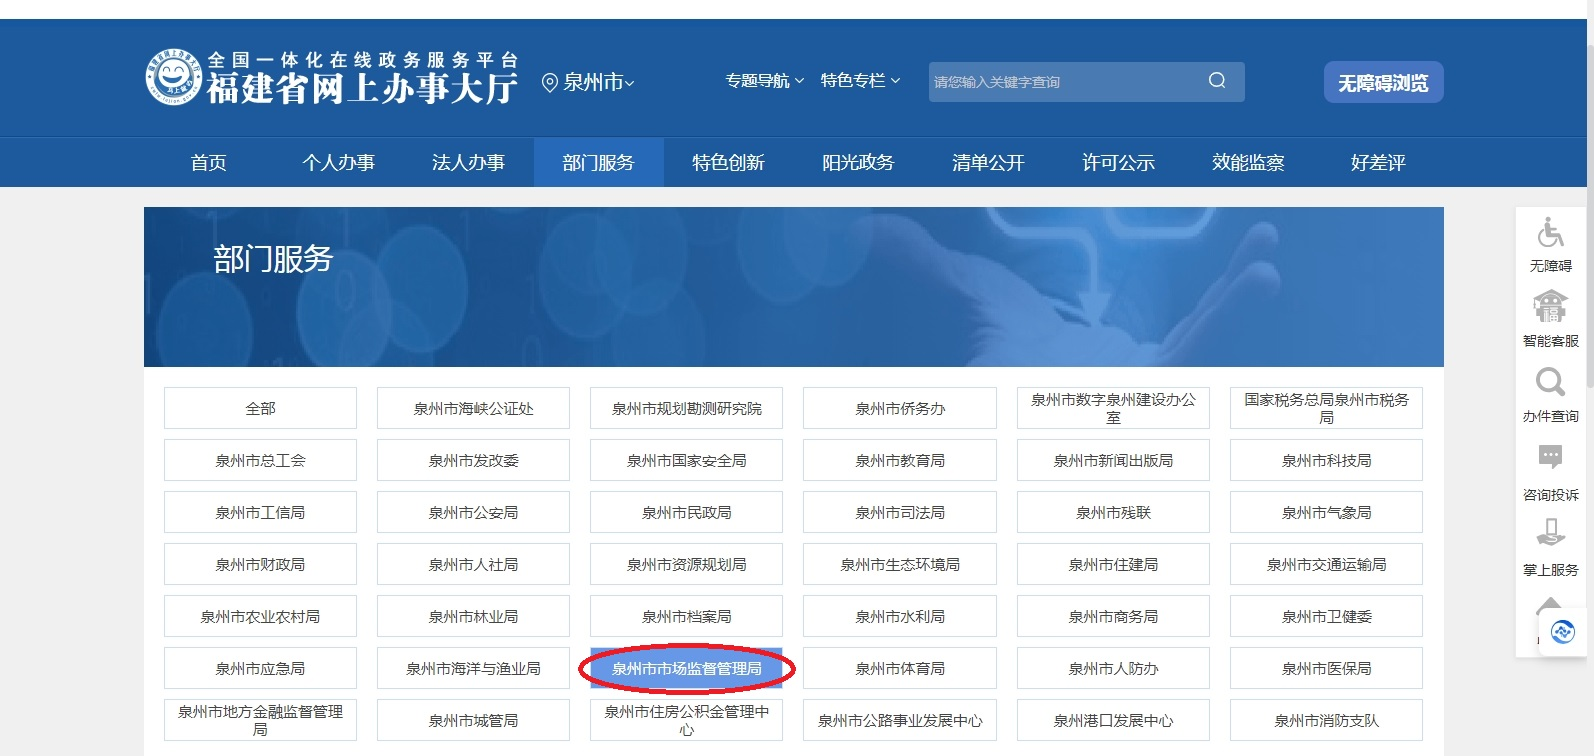Open the 咨询投诉 chat bubble sidebar icon

coord(1550,458)
